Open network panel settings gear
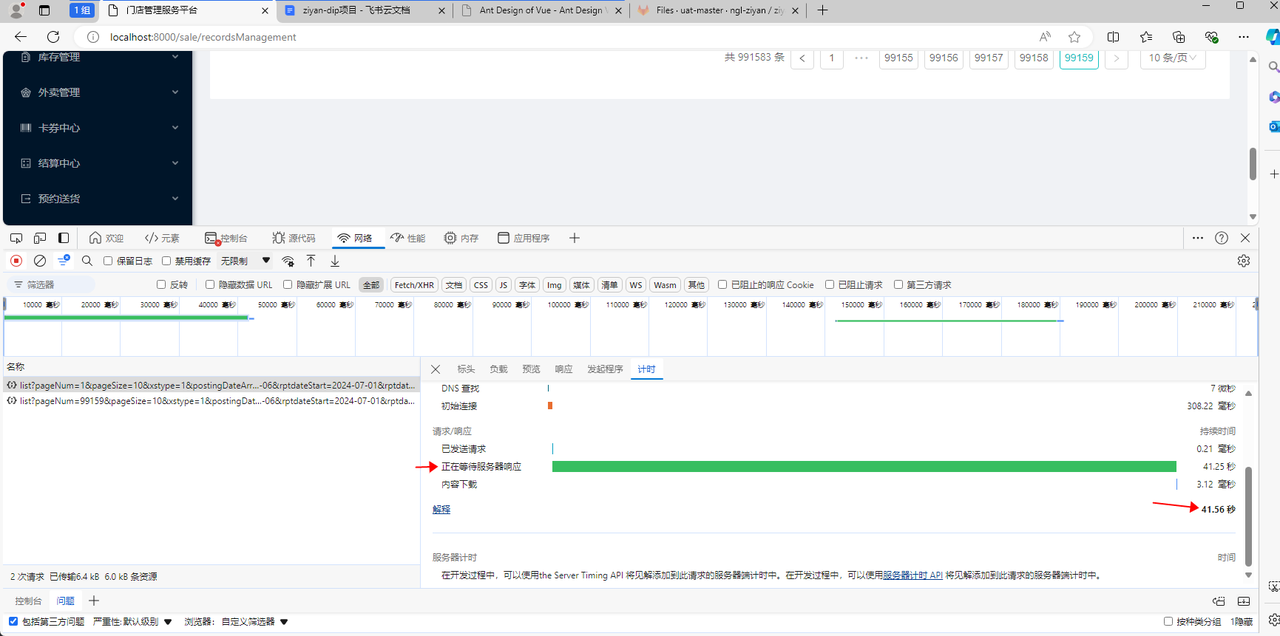1280x636 pixels. tap(1244, 261)
